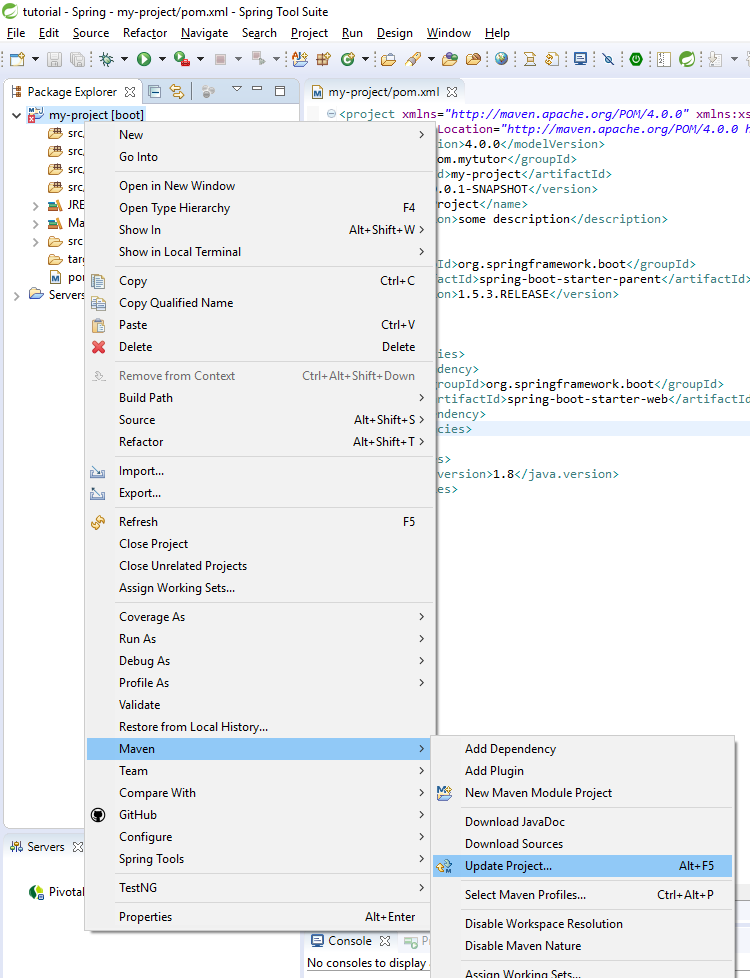Click the Open Web Browser globe icon
This screenshot has height=978, width=750.
[x=502, y=59]
